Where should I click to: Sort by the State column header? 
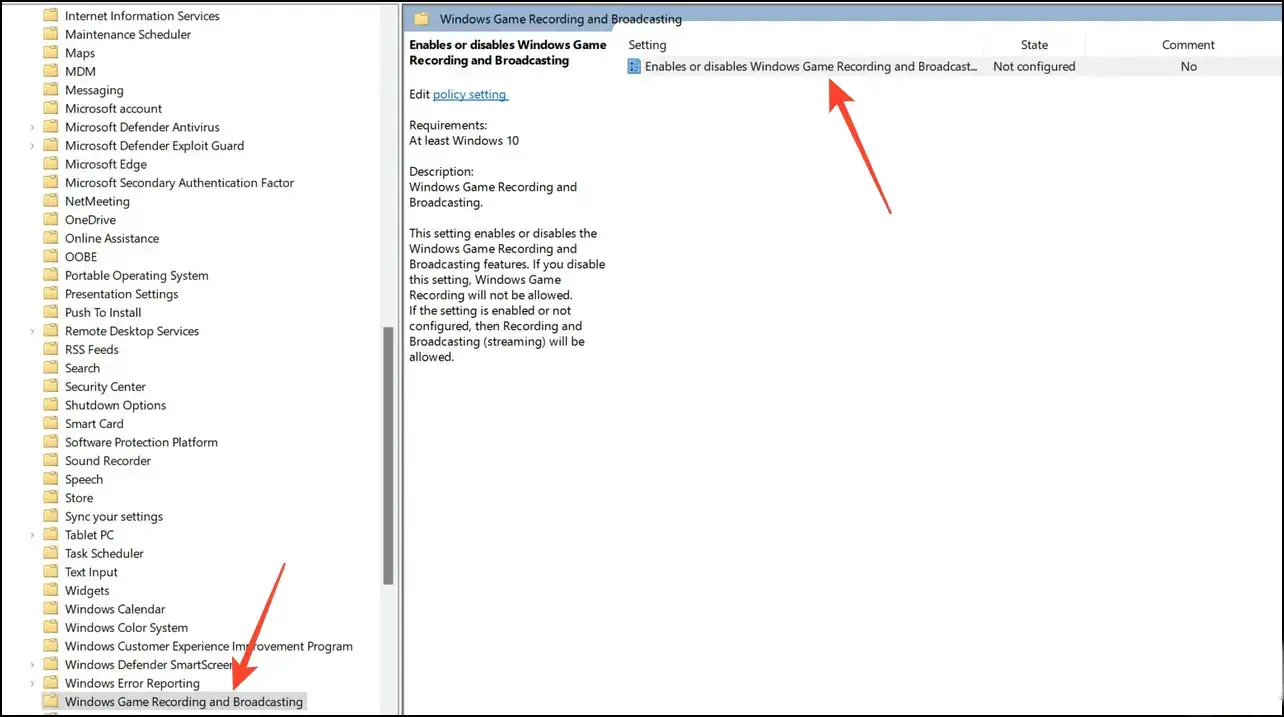click(x=1034, y=45)
